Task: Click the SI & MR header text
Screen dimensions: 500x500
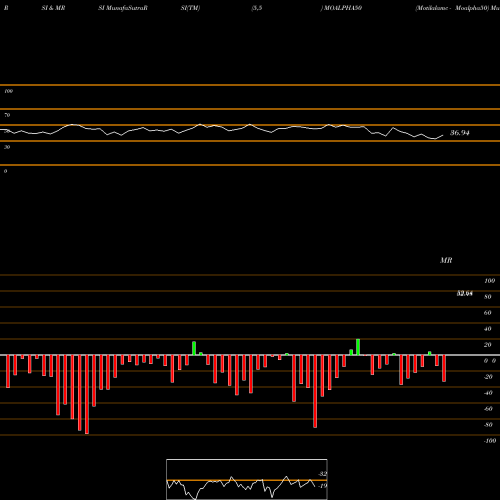Action: 53,8
